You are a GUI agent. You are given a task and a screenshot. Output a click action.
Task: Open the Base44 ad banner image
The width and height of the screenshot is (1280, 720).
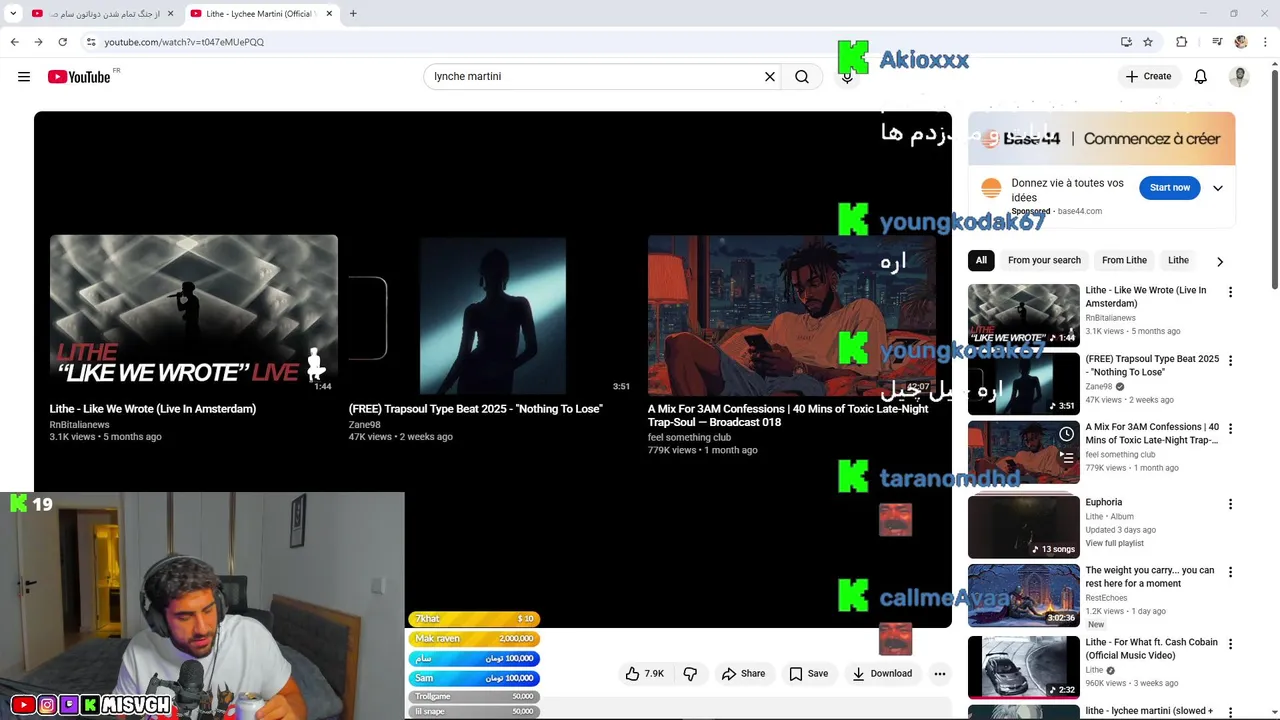click(1101, 139)
